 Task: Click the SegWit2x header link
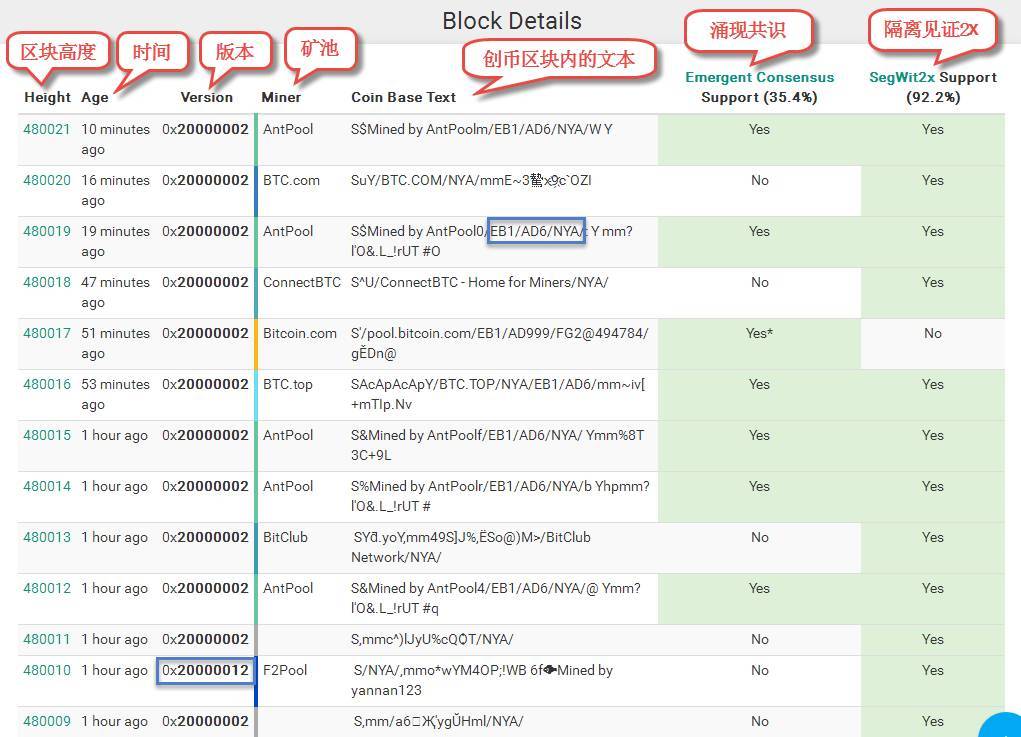click(902, 77)
